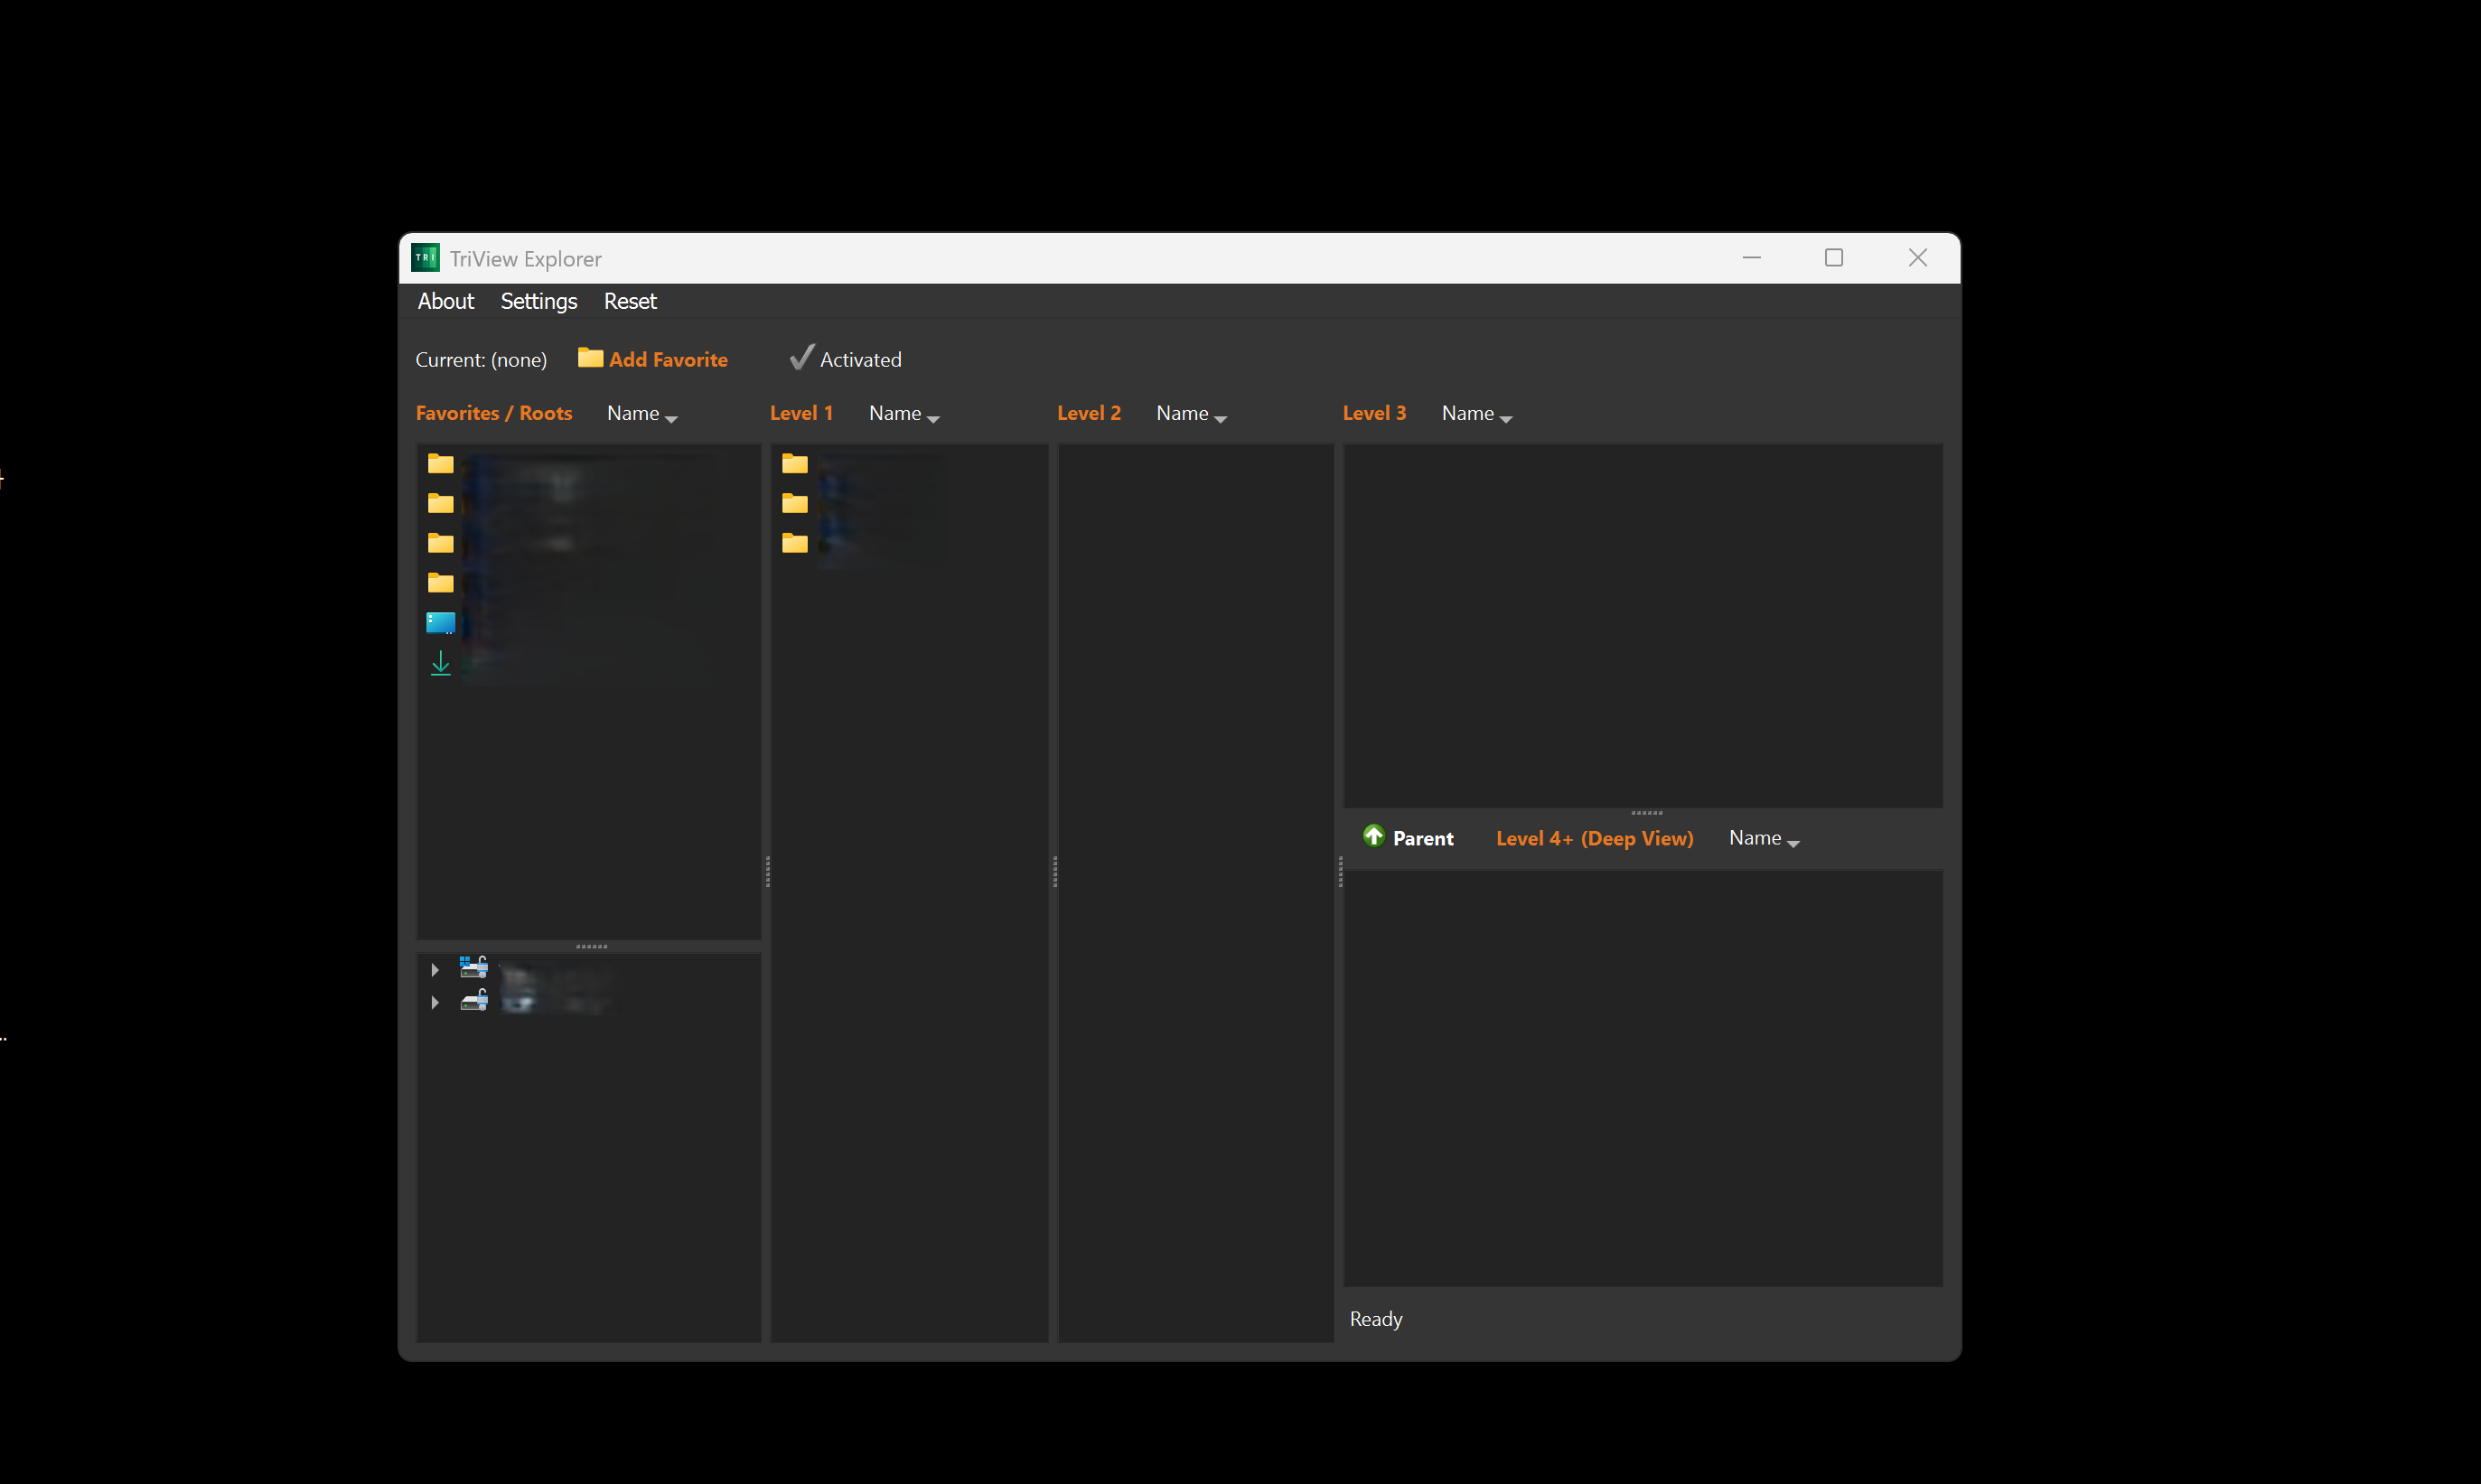Open the Level 2 Name sort dropdown
Image resolution: width=2481 pixels, height=1484 pixels.
click(x=1191, y=414)
